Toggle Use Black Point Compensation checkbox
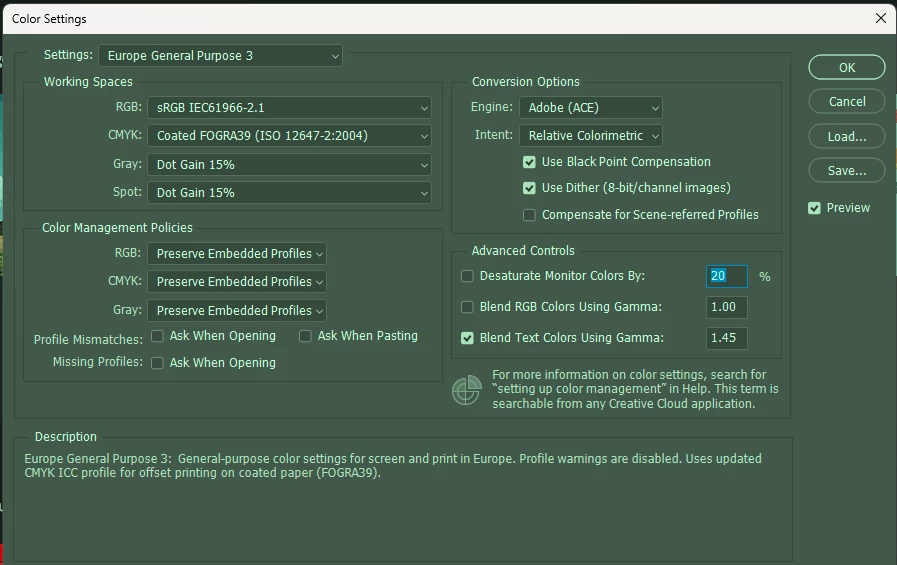The width and height of the screenshot is (897, 565). [529, 162]
